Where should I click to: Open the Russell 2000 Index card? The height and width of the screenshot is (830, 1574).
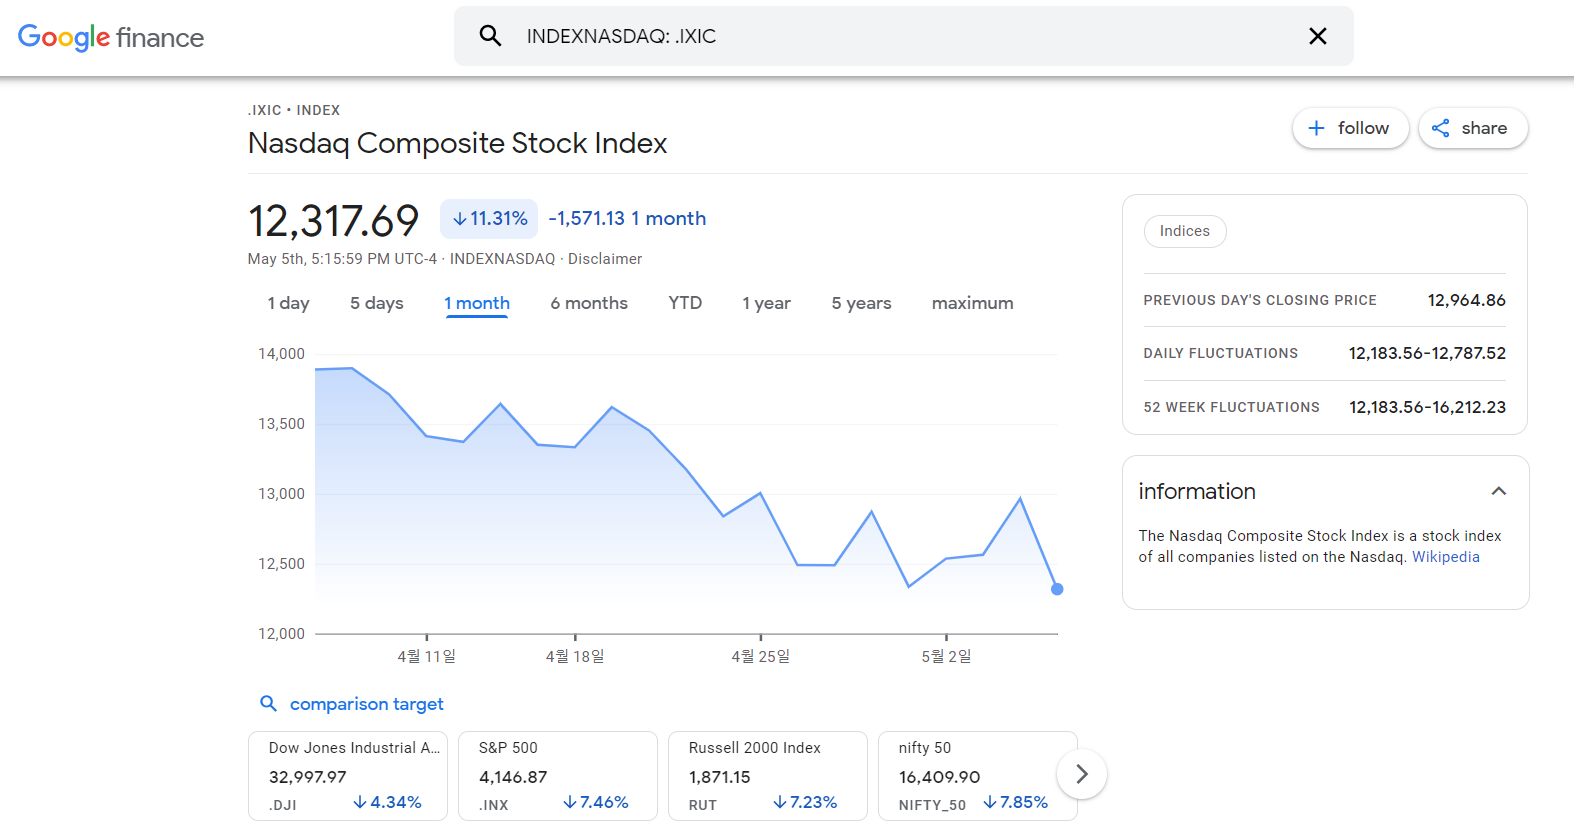tap(768, 776)
